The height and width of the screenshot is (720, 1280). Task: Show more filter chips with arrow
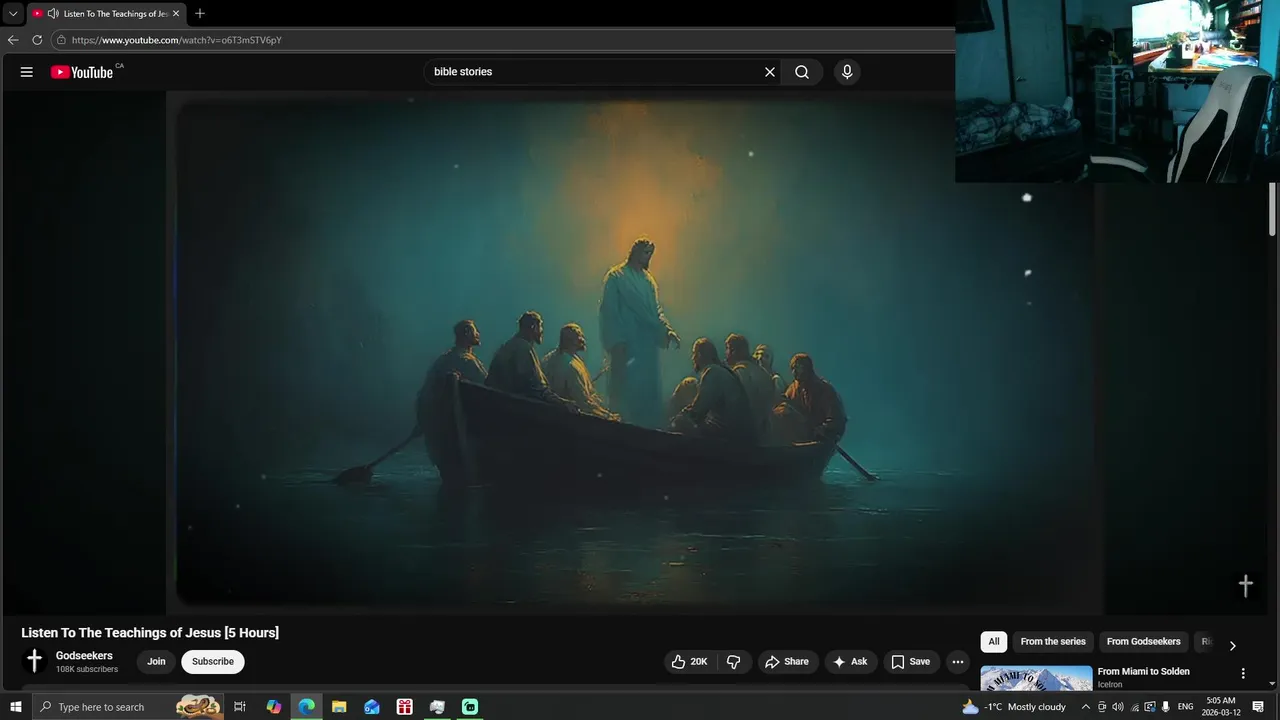1232,645
